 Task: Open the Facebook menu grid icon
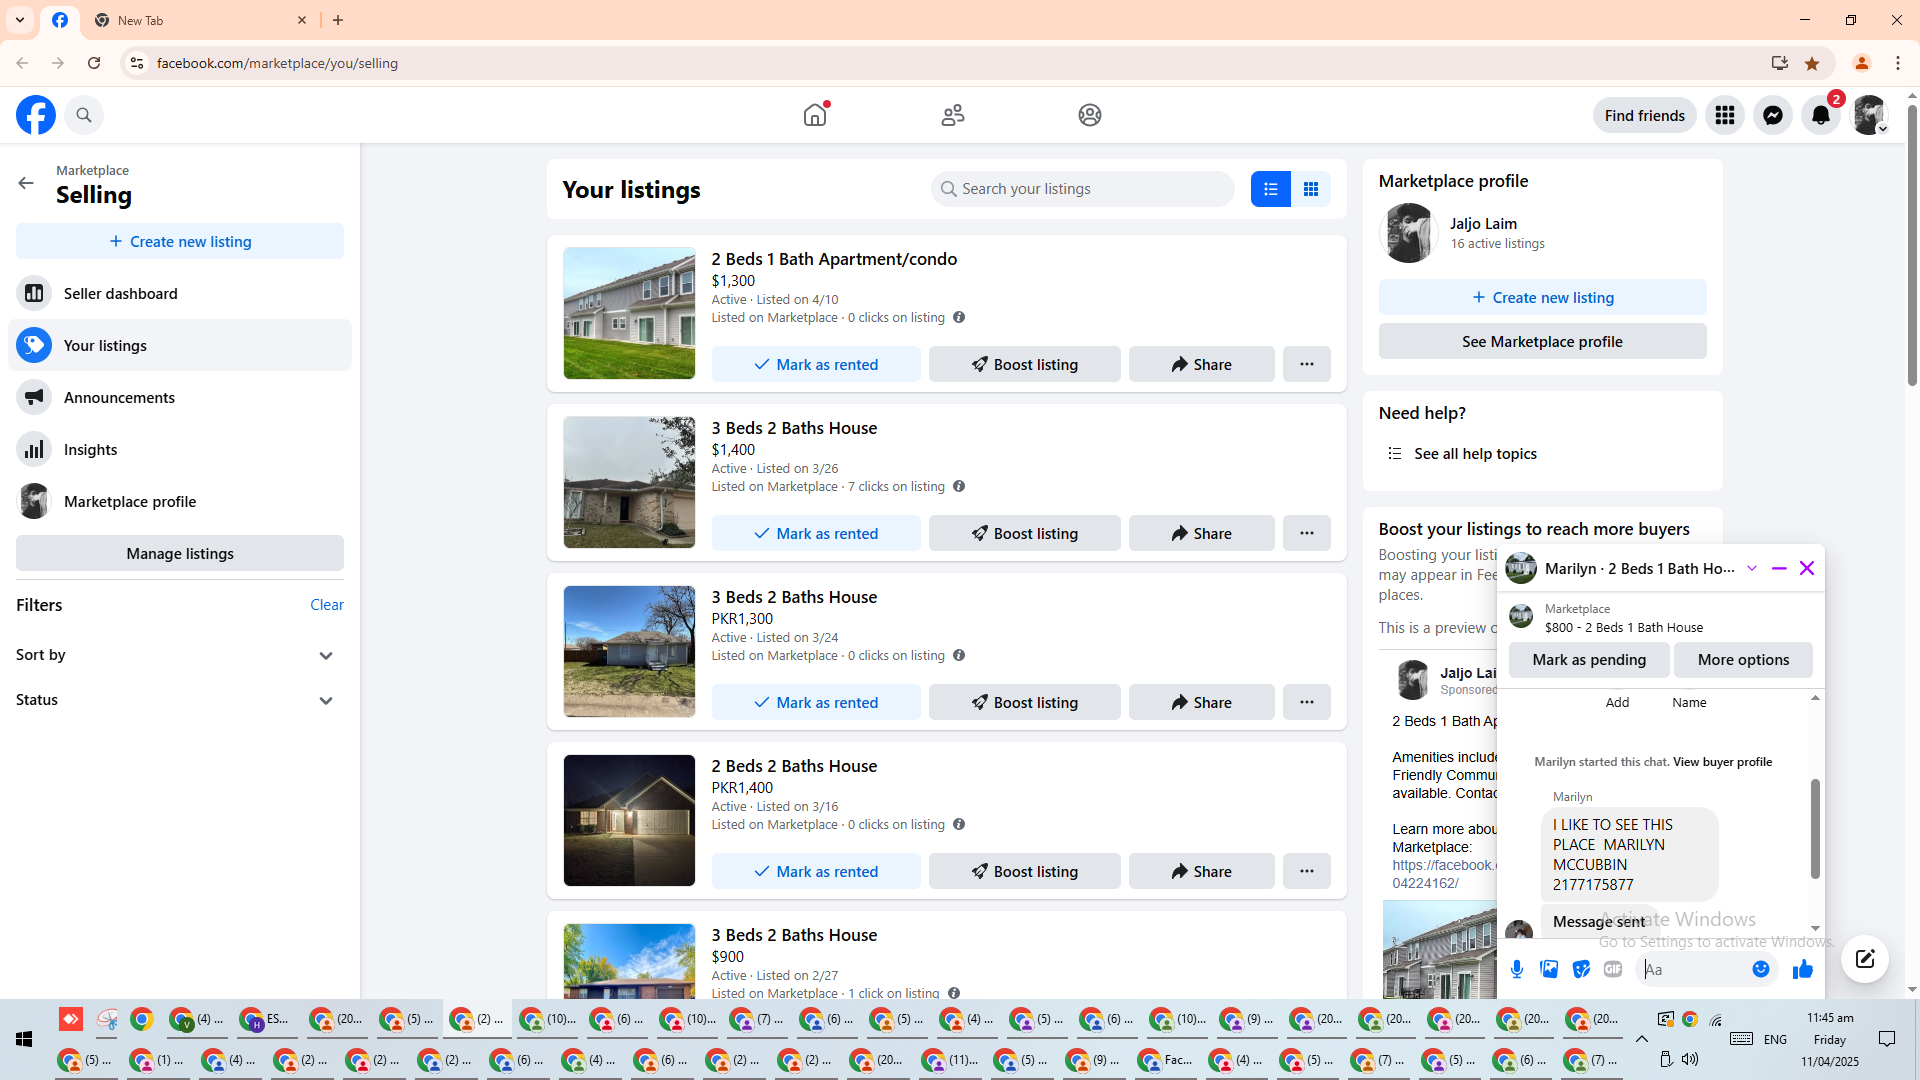(x=1725, y=115)
